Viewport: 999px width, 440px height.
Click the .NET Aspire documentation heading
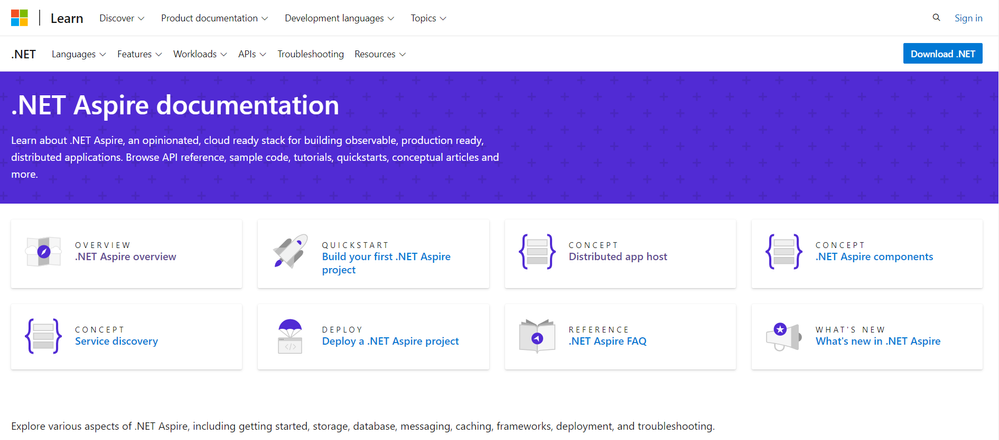[x=175, y=105]
